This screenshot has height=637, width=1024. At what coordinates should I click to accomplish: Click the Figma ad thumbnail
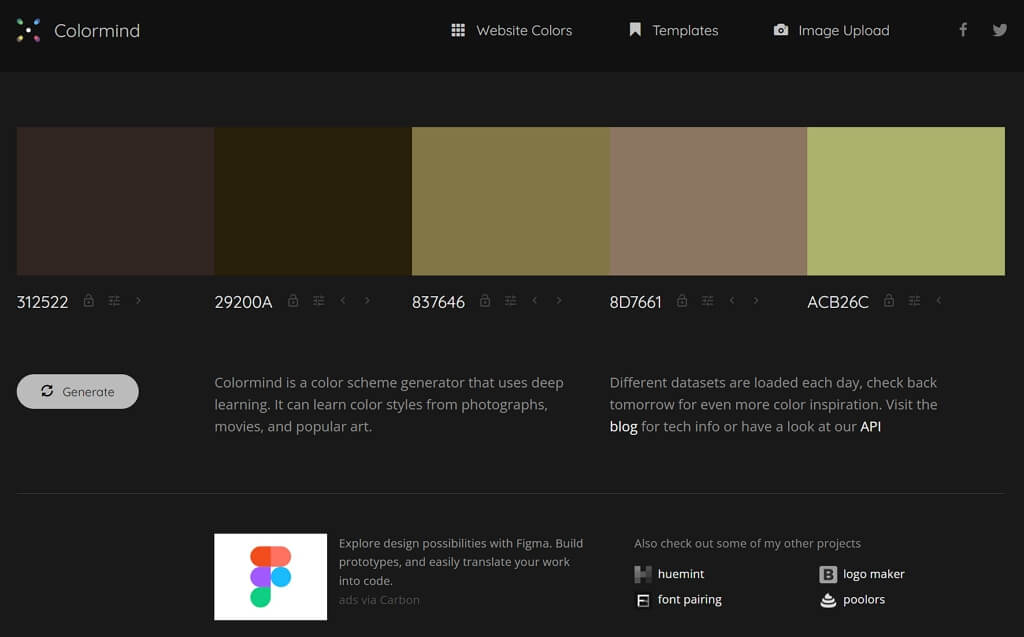click(270, 576)
